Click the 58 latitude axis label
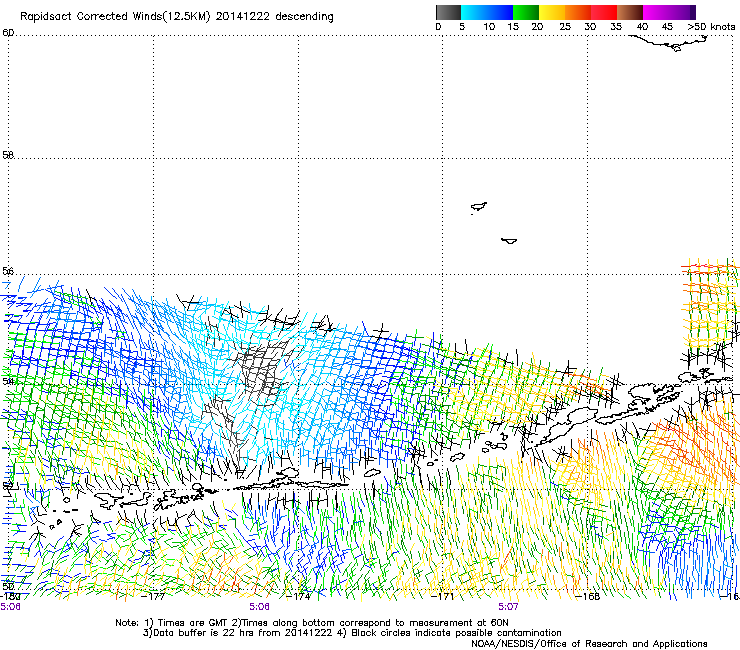 8,155
